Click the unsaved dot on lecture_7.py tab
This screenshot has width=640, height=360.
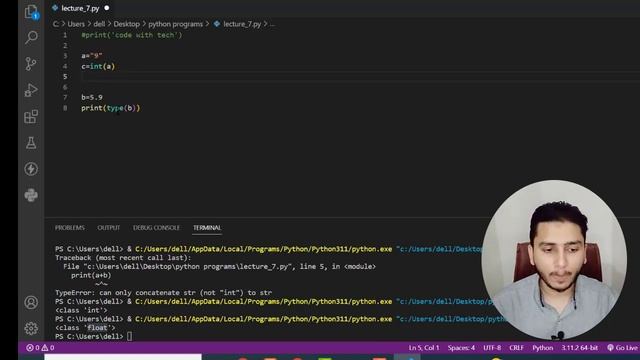(107, 8)
